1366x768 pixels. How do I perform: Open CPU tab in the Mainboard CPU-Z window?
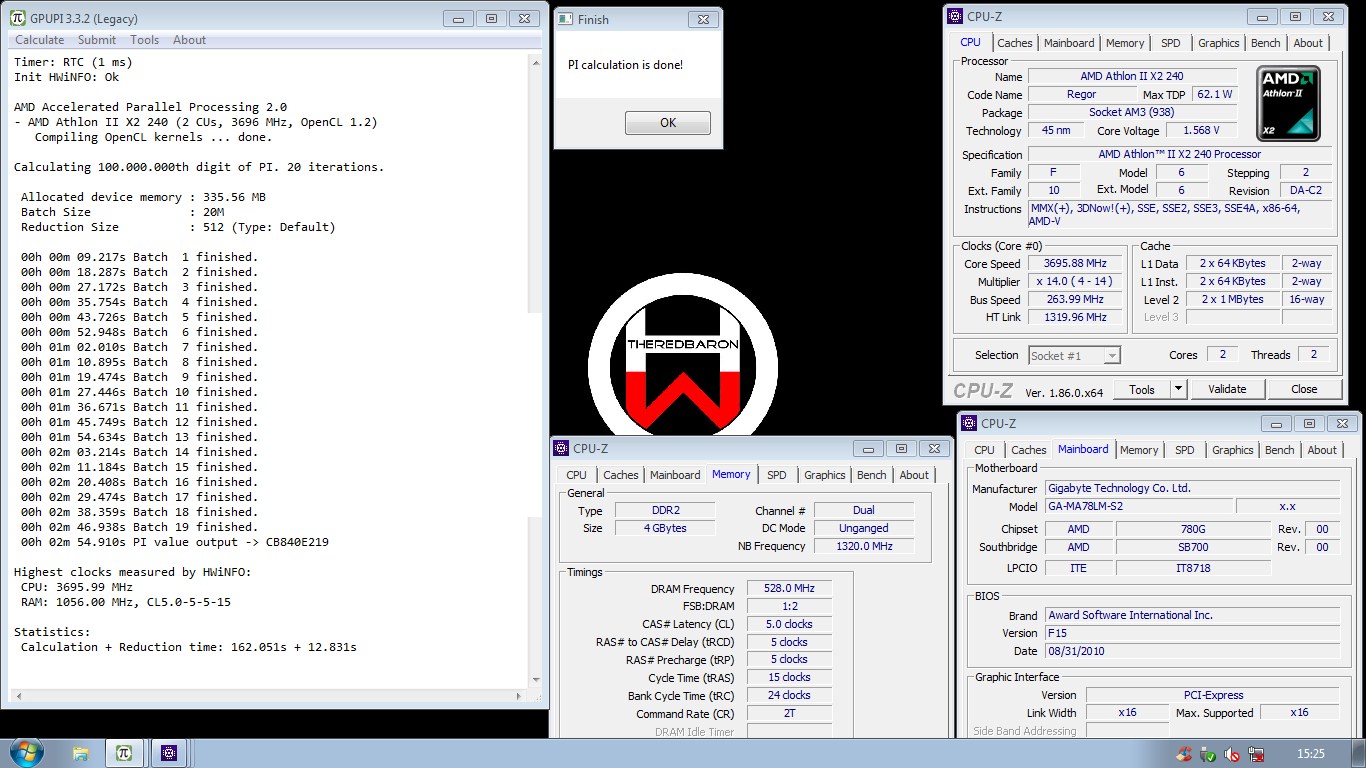(985, 450)
